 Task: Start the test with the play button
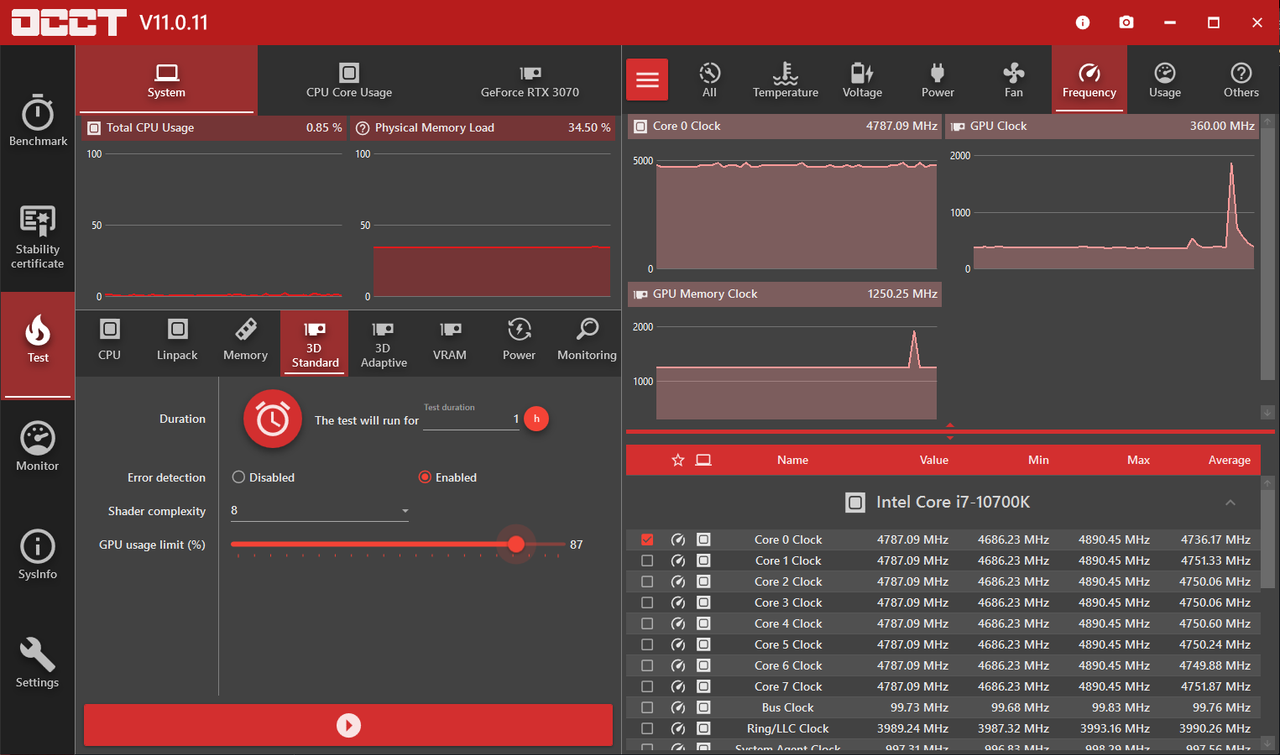(x=348, y=725)
